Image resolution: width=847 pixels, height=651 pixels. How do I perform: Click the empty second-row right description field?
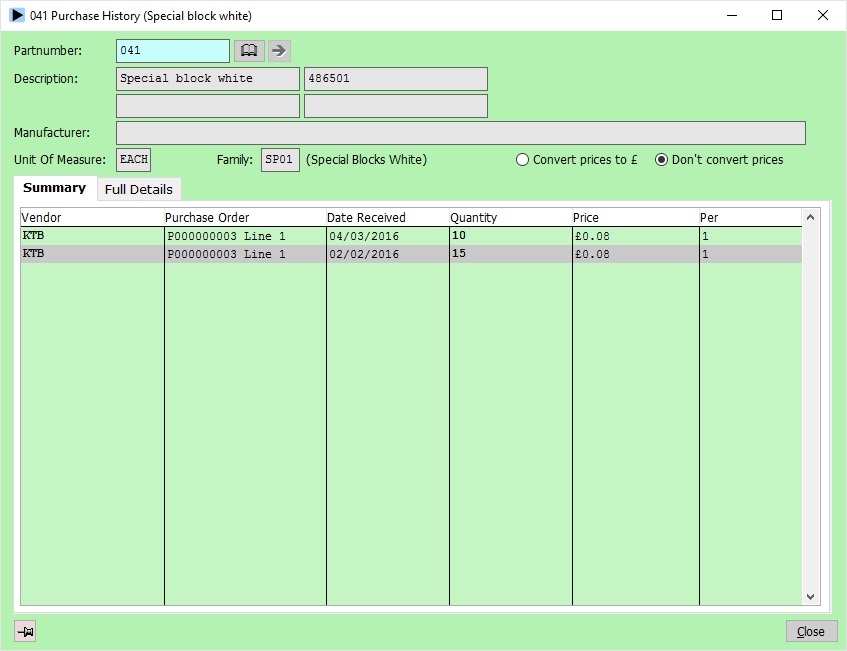point(396,106)
